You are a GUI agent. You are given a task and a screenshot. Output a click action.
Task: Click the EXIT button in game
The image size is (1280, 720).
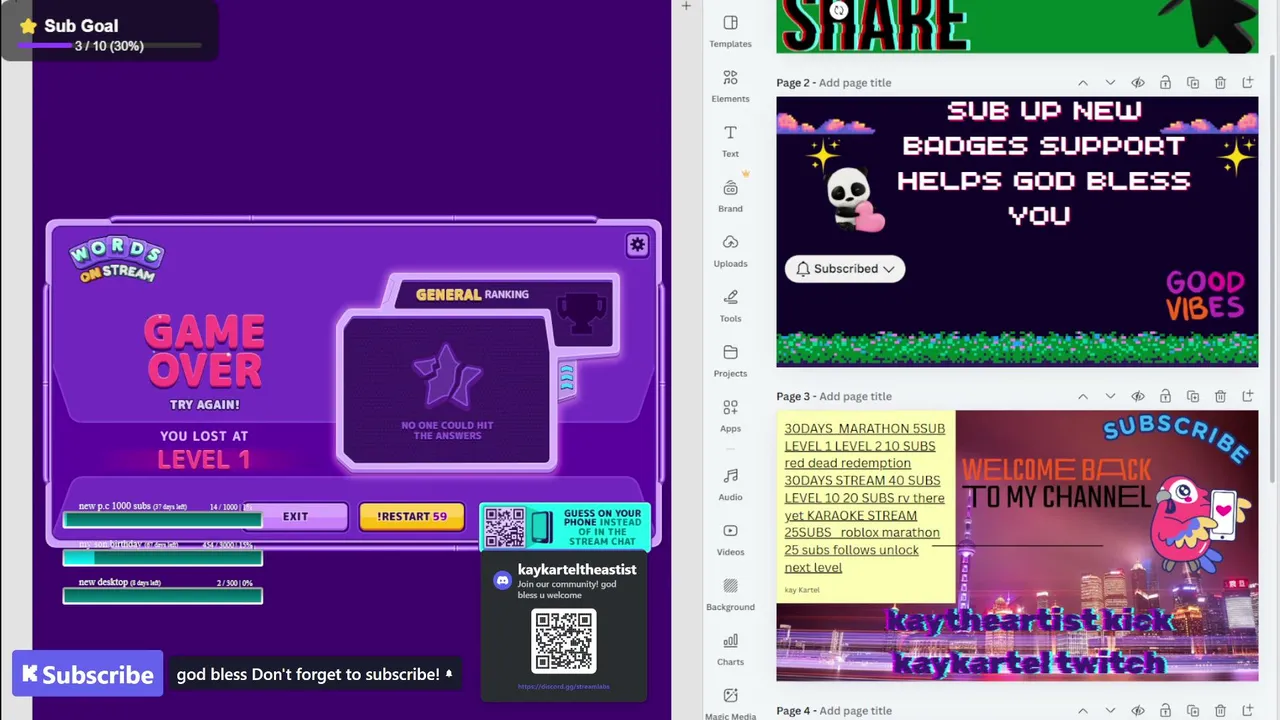click(x=295, y=516)
